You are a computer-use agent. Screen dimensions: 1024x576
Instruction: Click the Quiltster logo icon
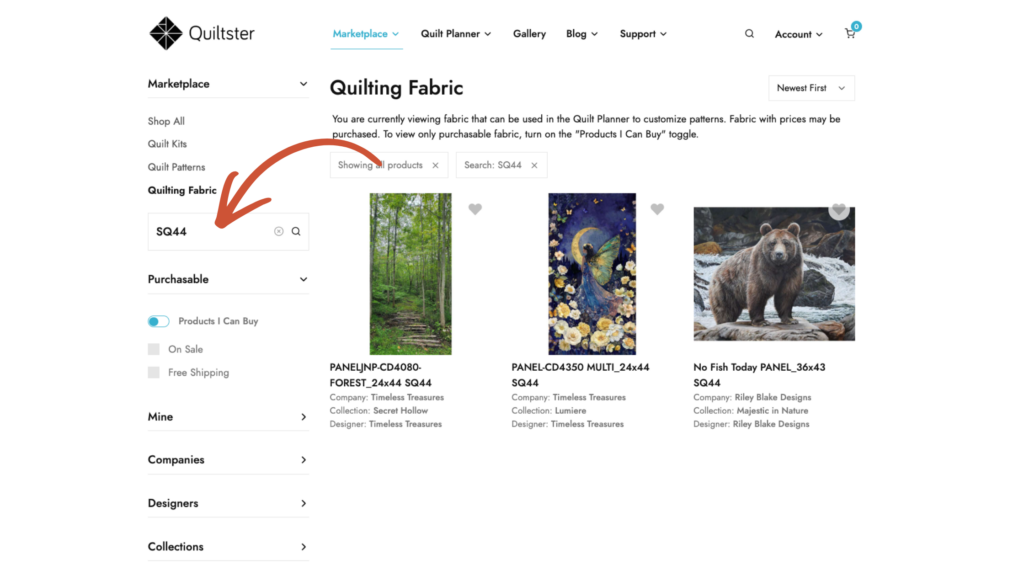[x=165, y=33]
